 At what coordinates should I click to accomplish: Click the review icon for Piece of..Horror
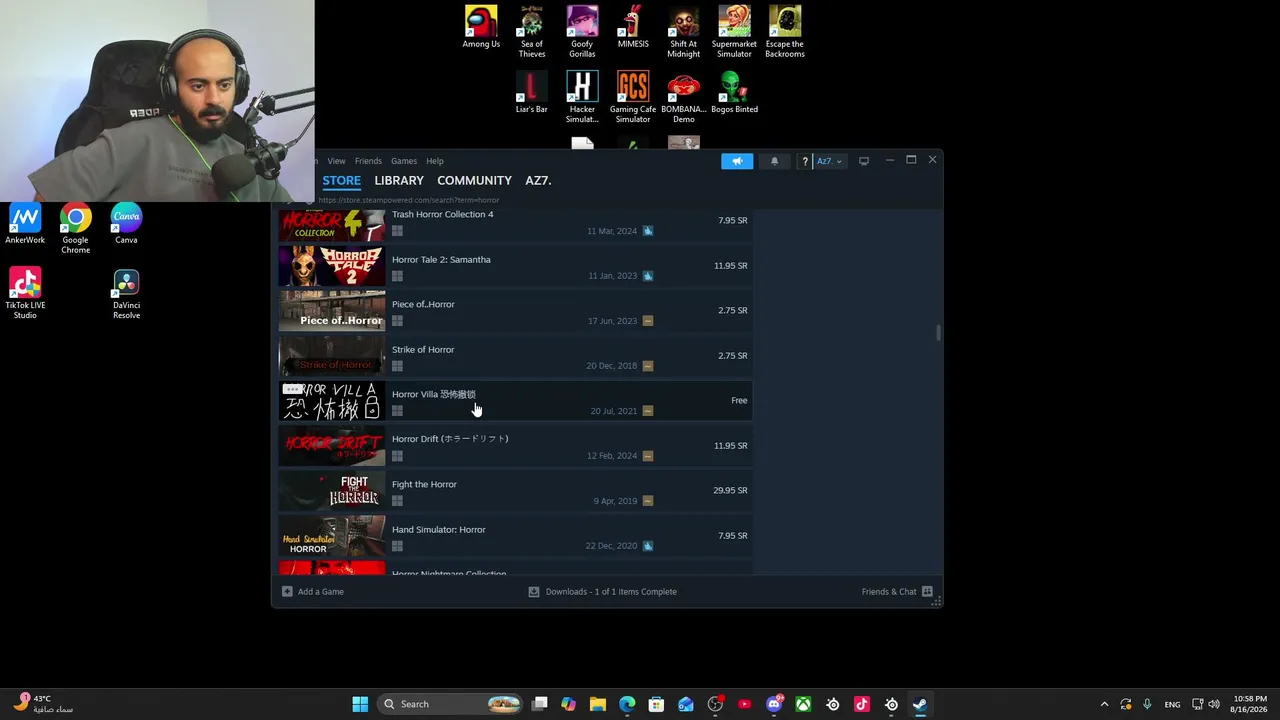tap(648, 321)
